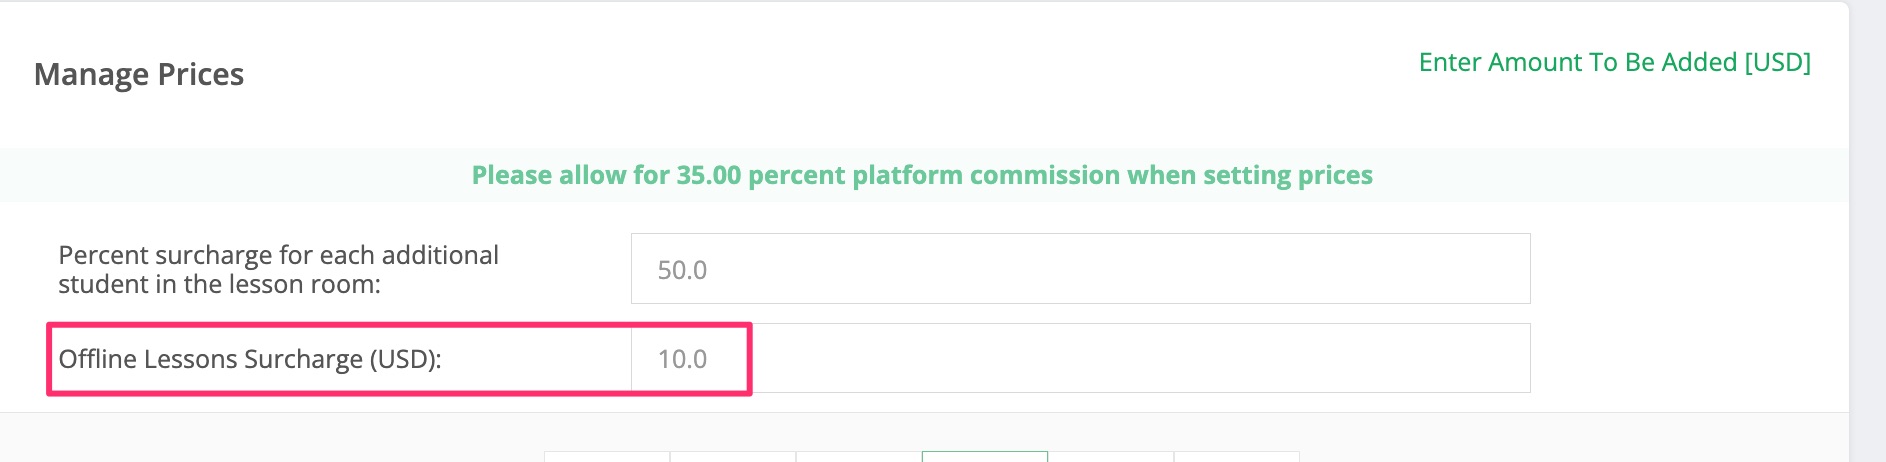Click the [USD] part of the green link
Screen dimensions: 1886x462
(x=1777, y=62)
